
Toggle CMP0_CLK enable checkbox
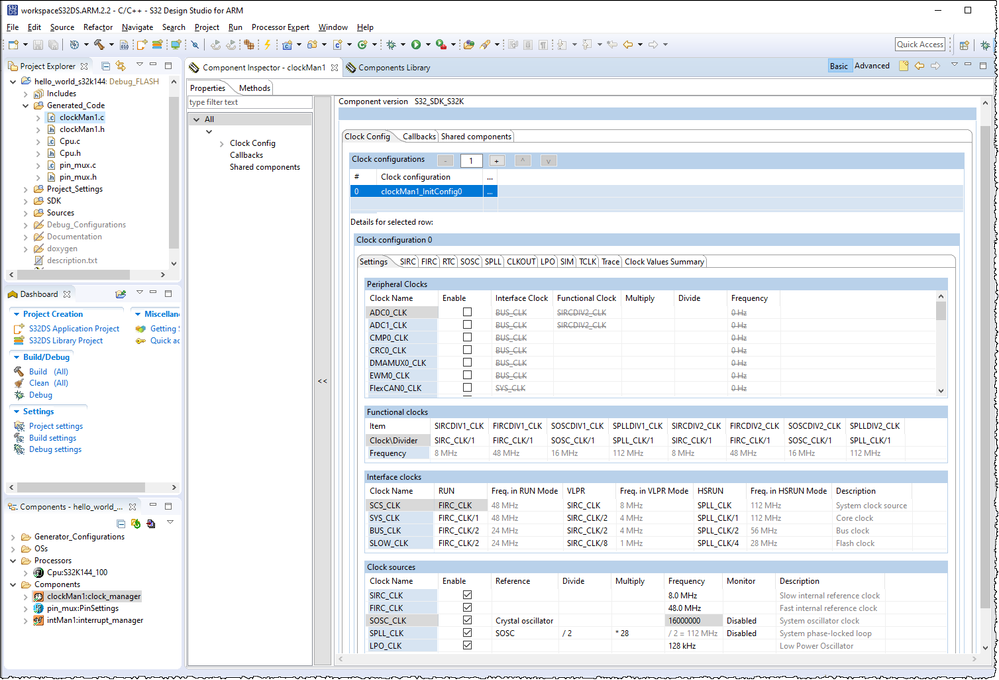[467, 337]
